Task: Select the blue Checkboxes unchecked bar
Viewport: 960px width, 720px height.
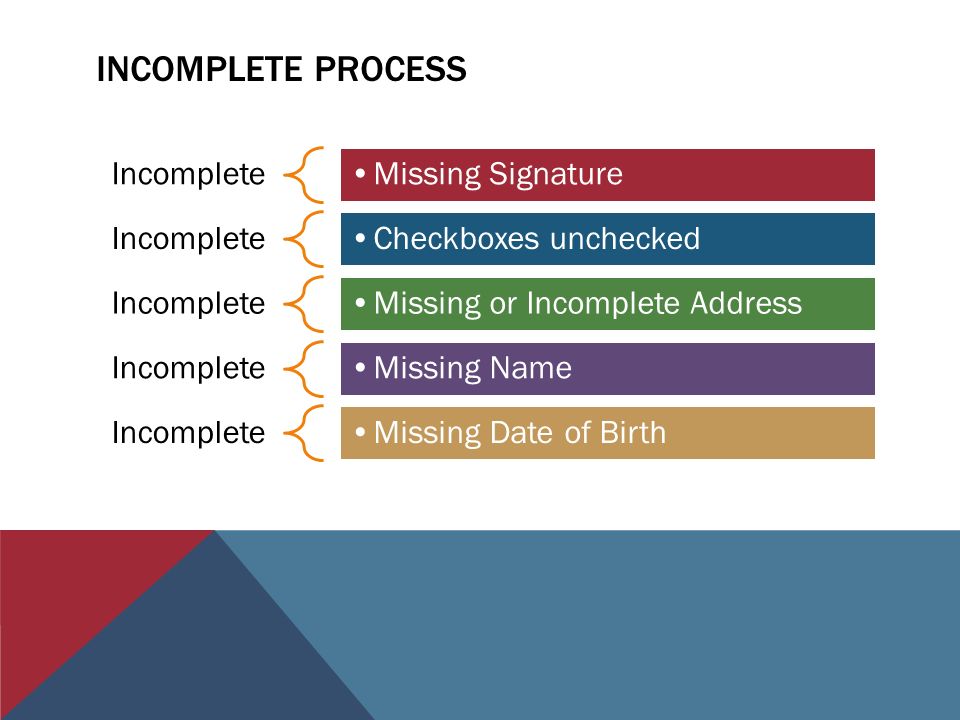Action: coord(607,239)
